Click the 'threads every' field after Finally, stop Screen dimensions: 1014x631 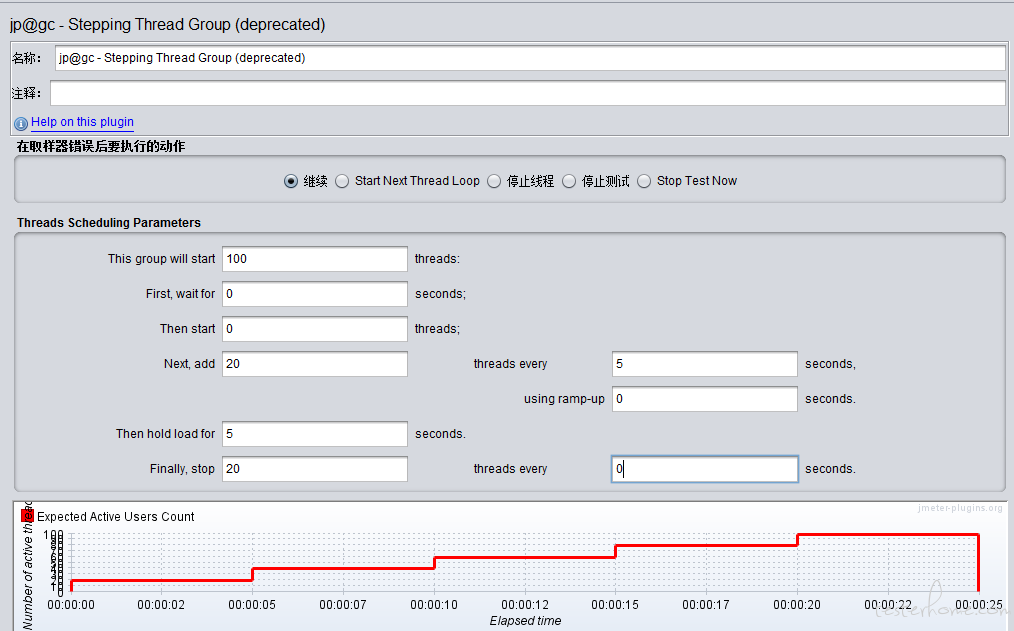(x=704, y=469)
